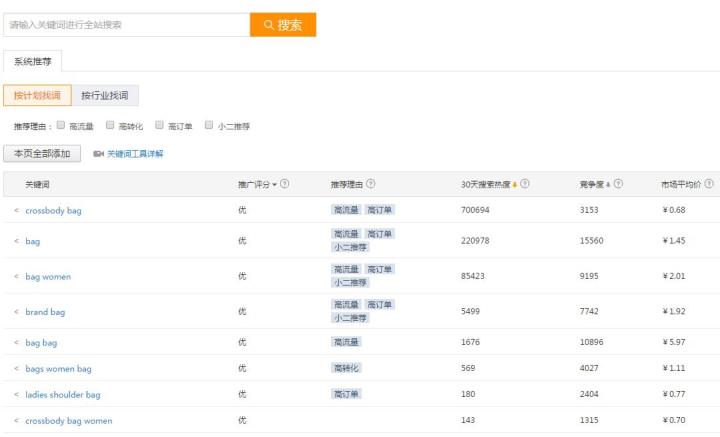Click the help icon beside 市场平均价
720x437 pixels.
[709, 184]
